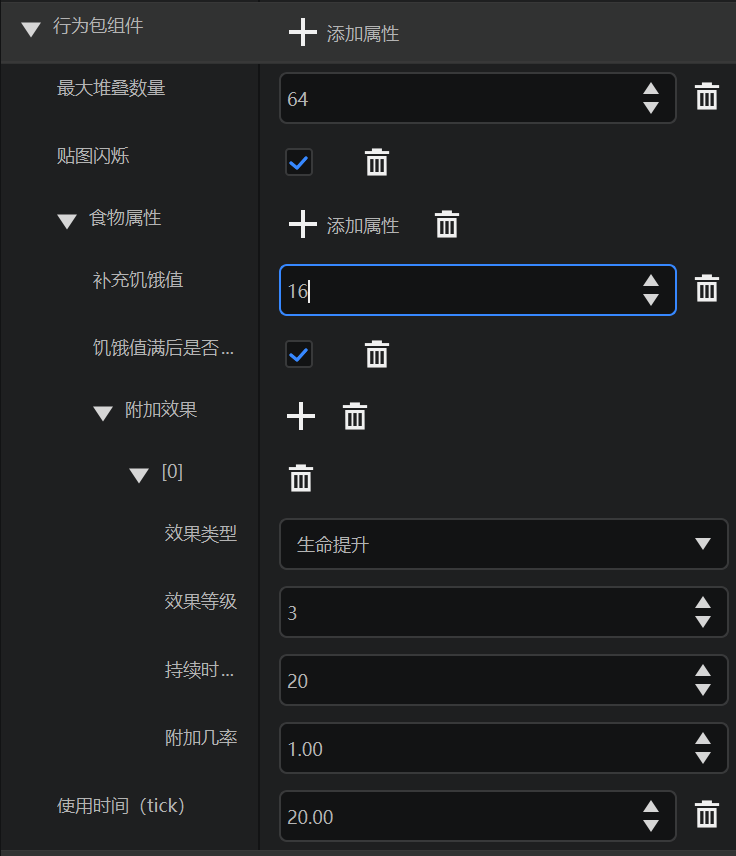The height and width of the screenshot is (856, 736).
Task: Click 添加属性 button in 行为包组件 header
Action: 344,33
